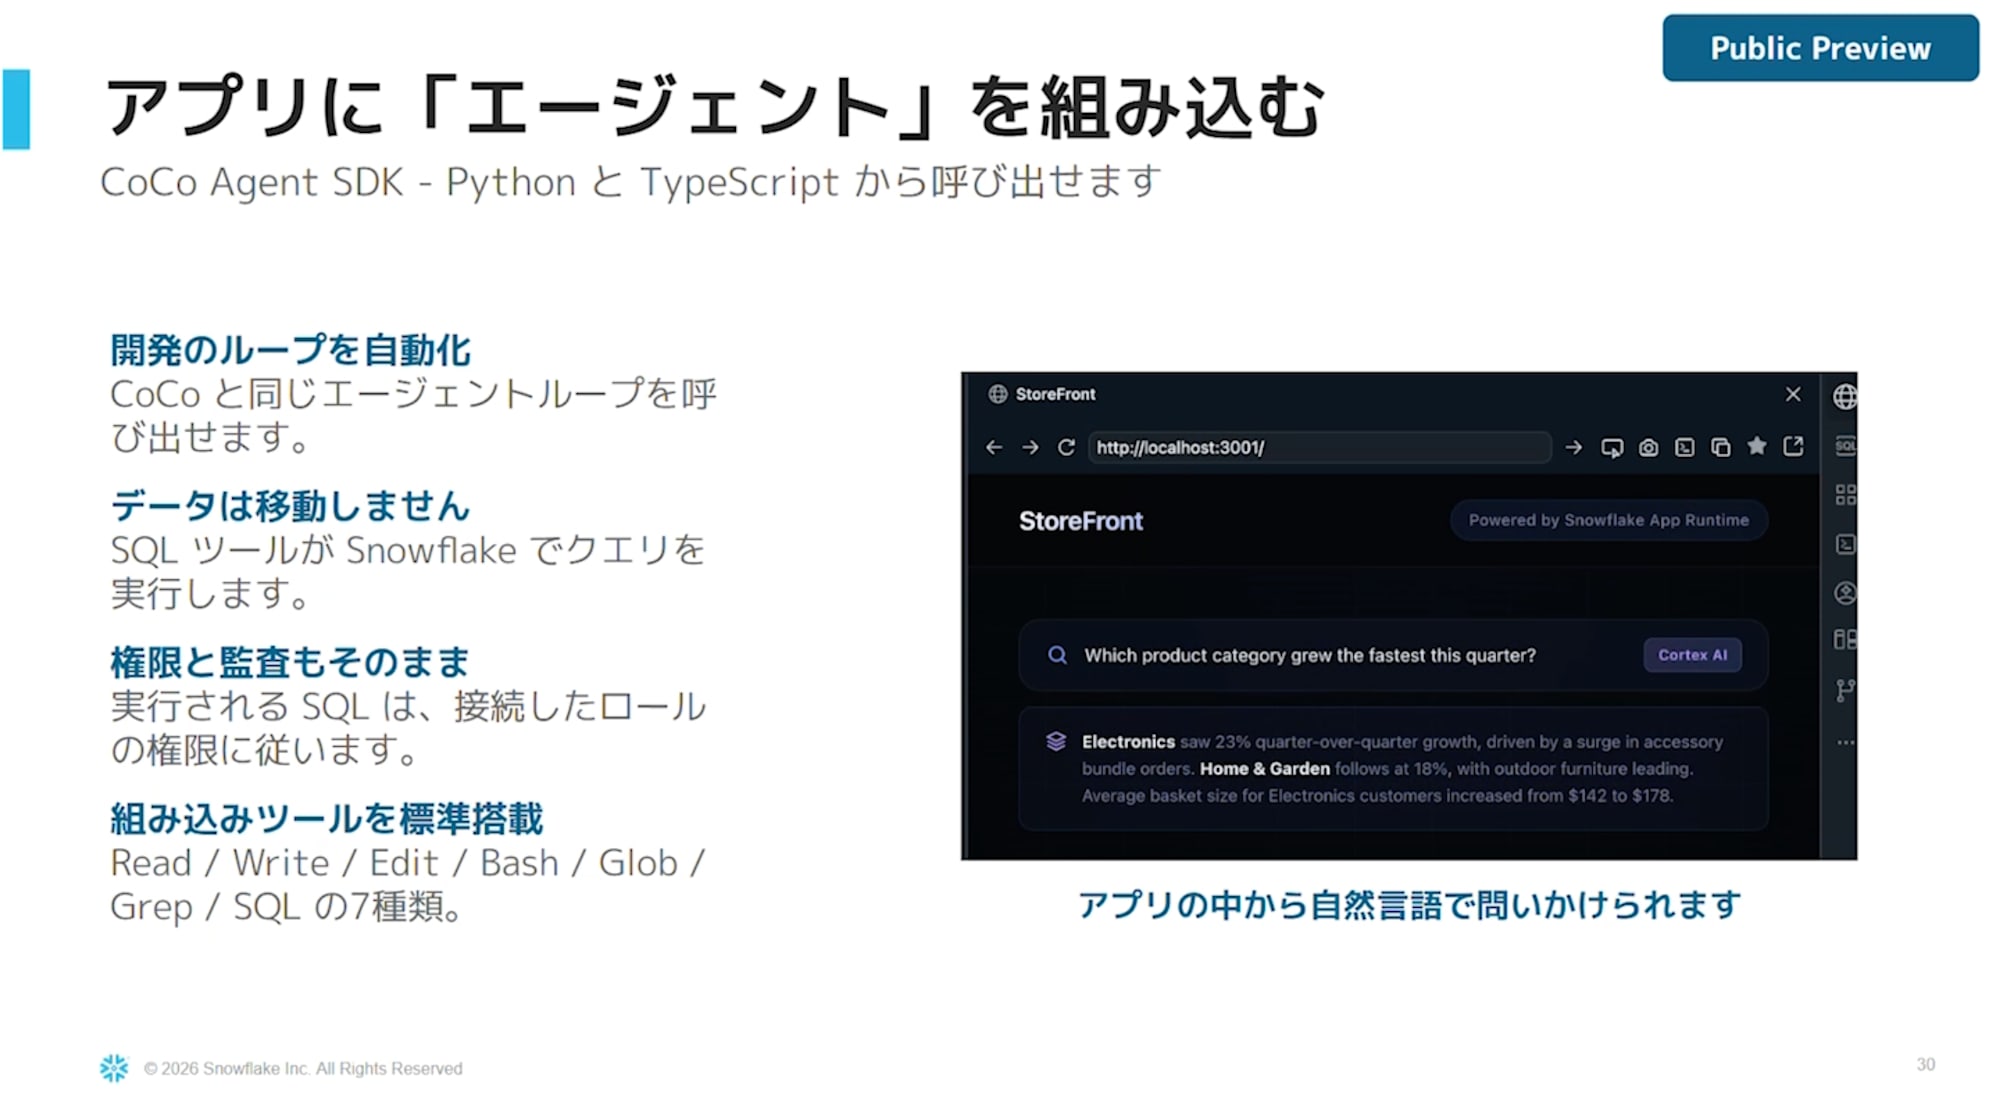
Task: Click the CoCo Agent SDK subtitle
Action: point(631,182)
